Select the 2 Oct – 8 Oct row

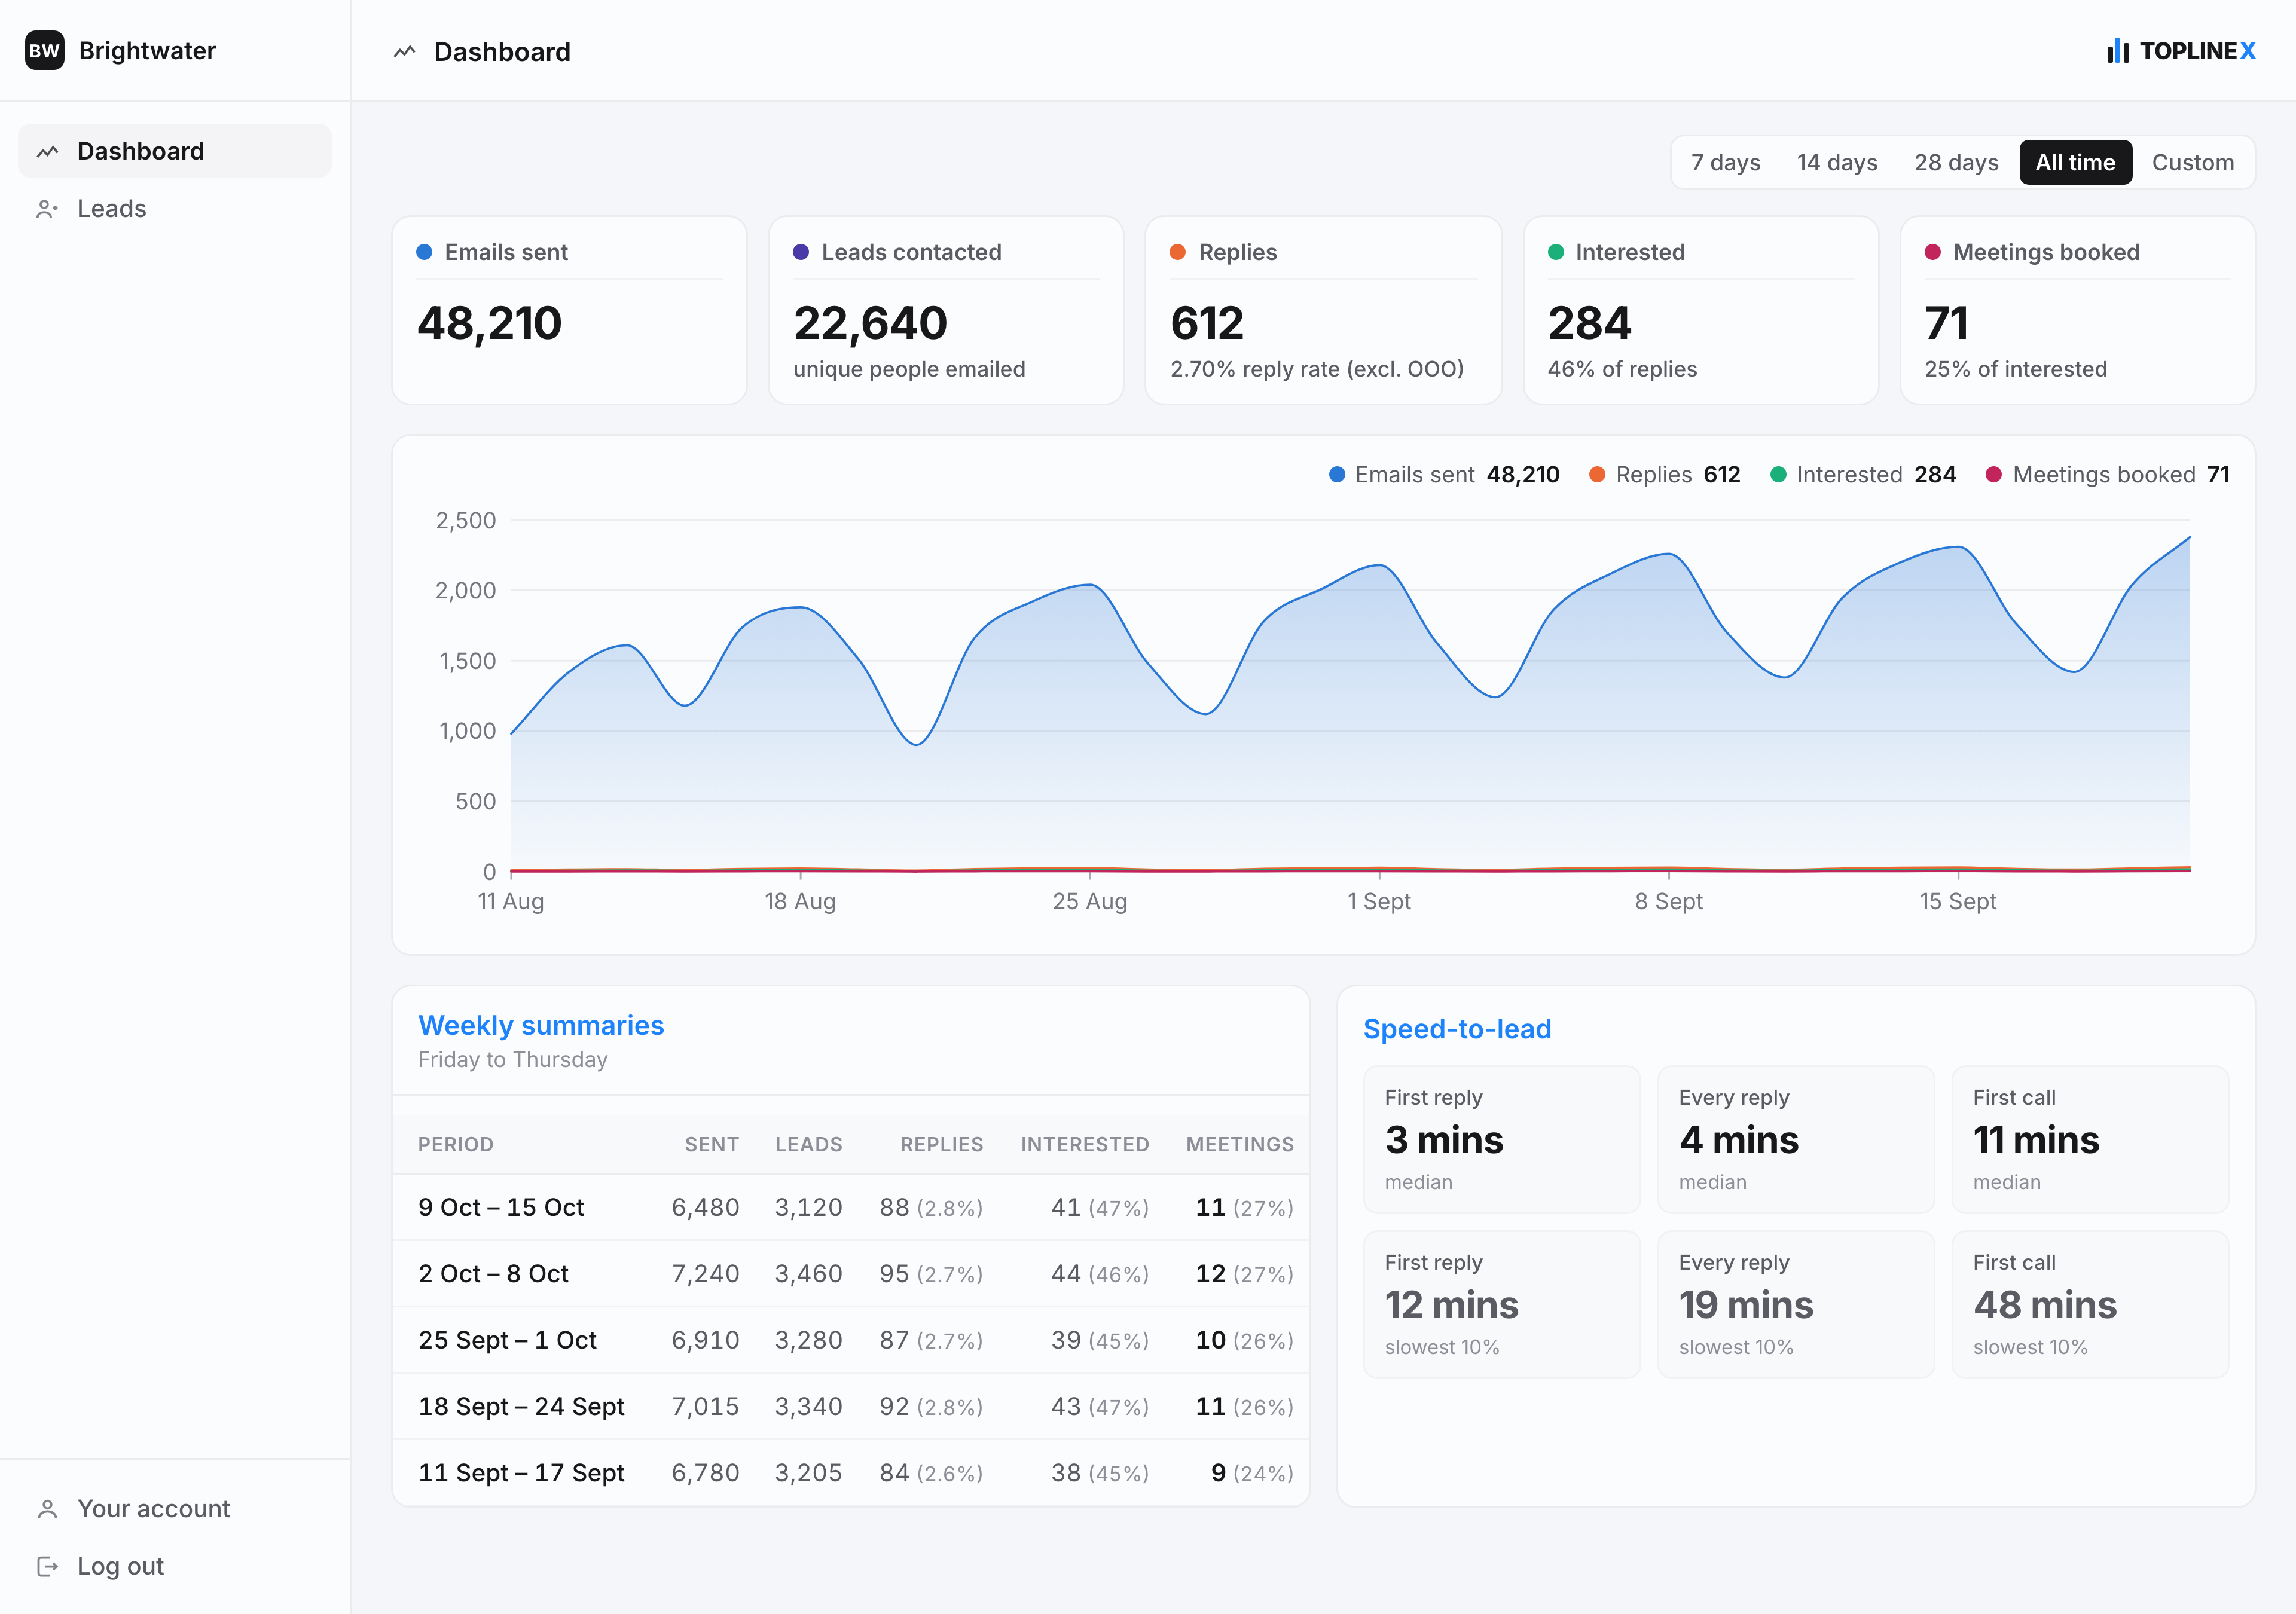(851, 1274)
